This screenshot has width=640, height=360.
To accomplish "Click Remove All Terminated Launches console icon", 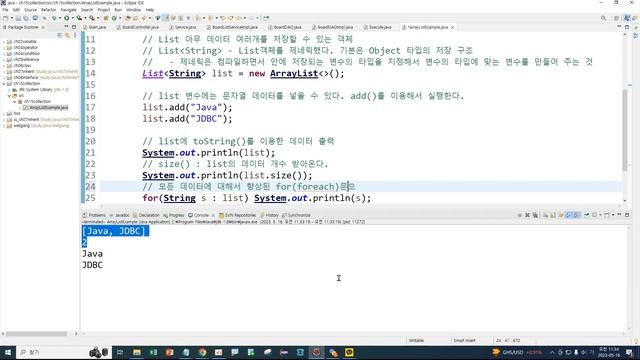I will (535, 215).
